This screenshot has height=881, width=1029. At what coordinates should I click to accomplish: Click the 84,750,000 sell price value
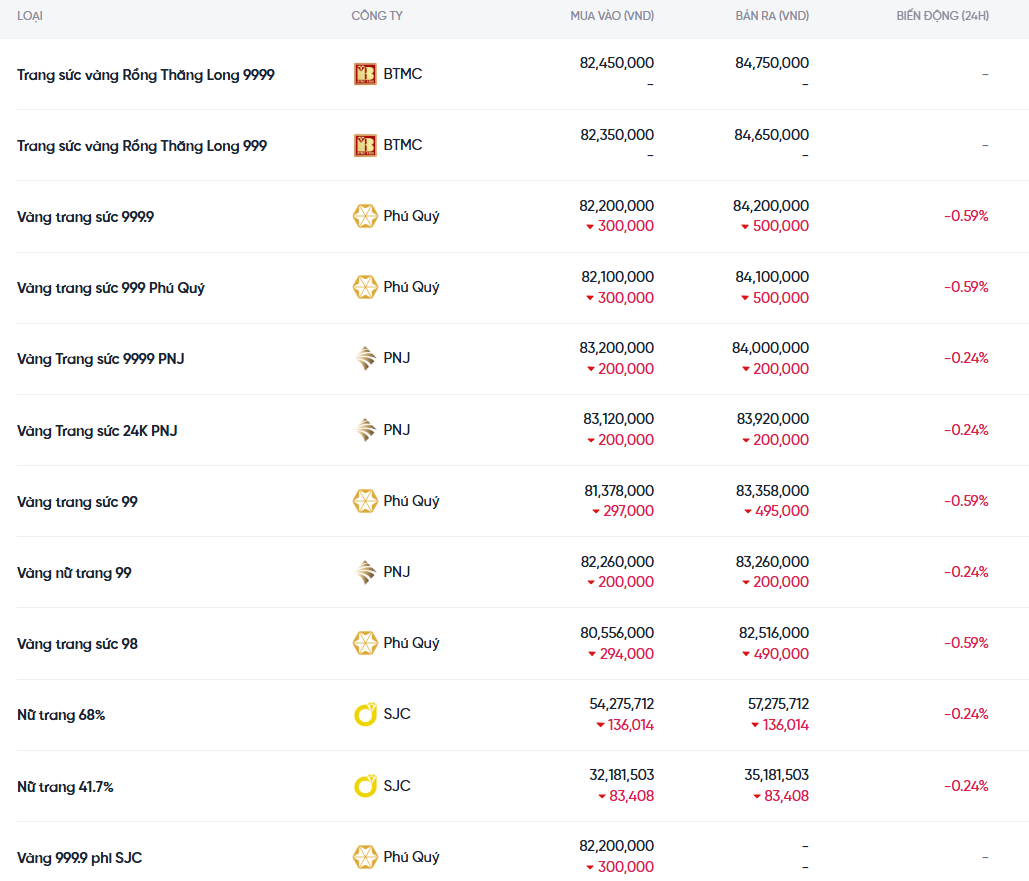771,63
